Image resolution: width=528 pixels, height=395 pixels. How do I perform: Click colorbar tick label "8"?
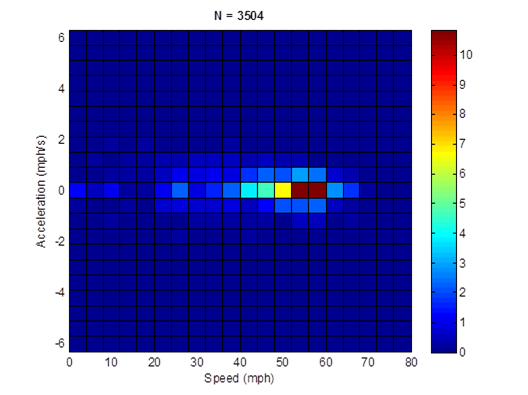462,114
